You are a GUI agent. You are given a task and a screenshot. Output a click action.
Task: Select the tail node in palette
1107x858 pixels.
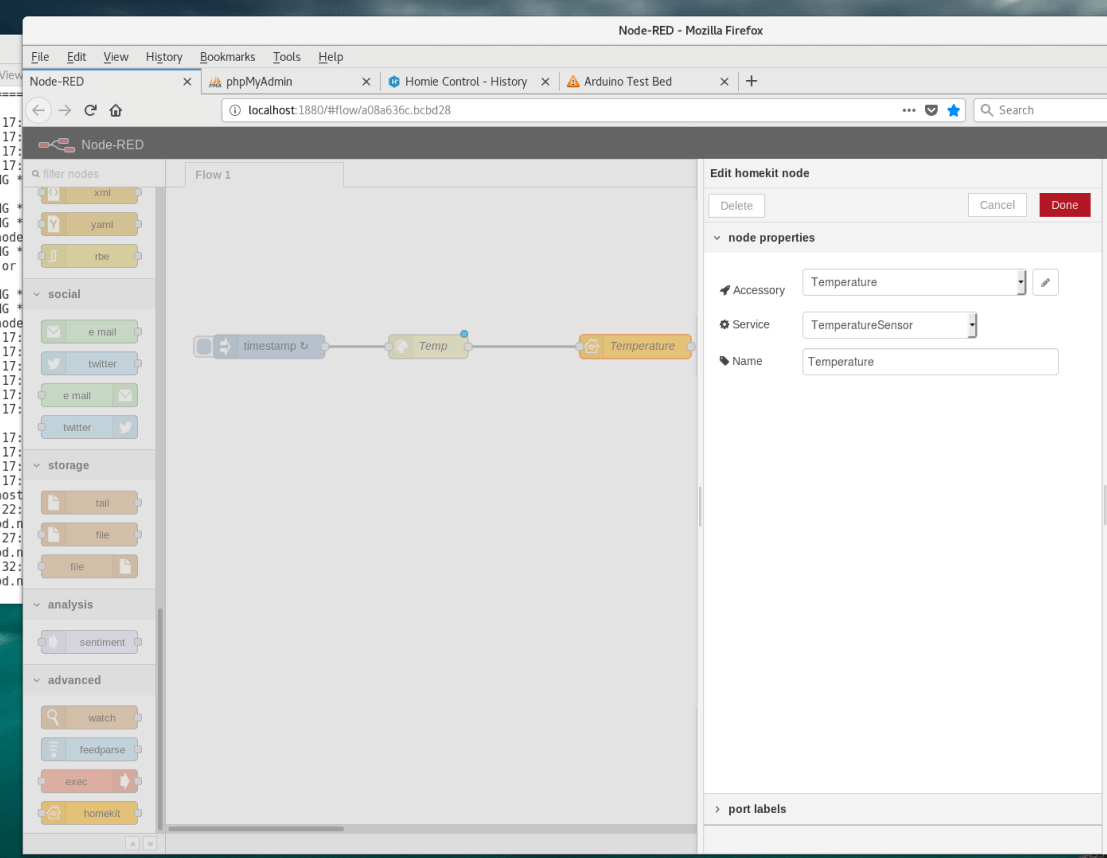(90, 504)
